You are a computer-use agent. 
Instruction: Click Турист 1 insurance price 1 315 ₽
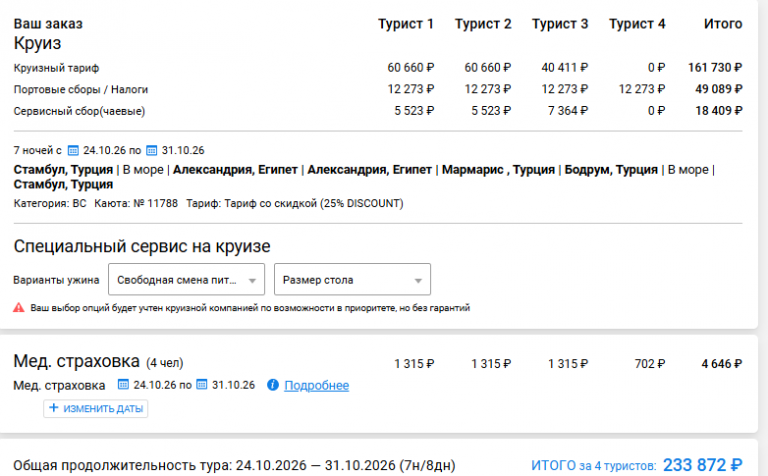coord(414,364)
